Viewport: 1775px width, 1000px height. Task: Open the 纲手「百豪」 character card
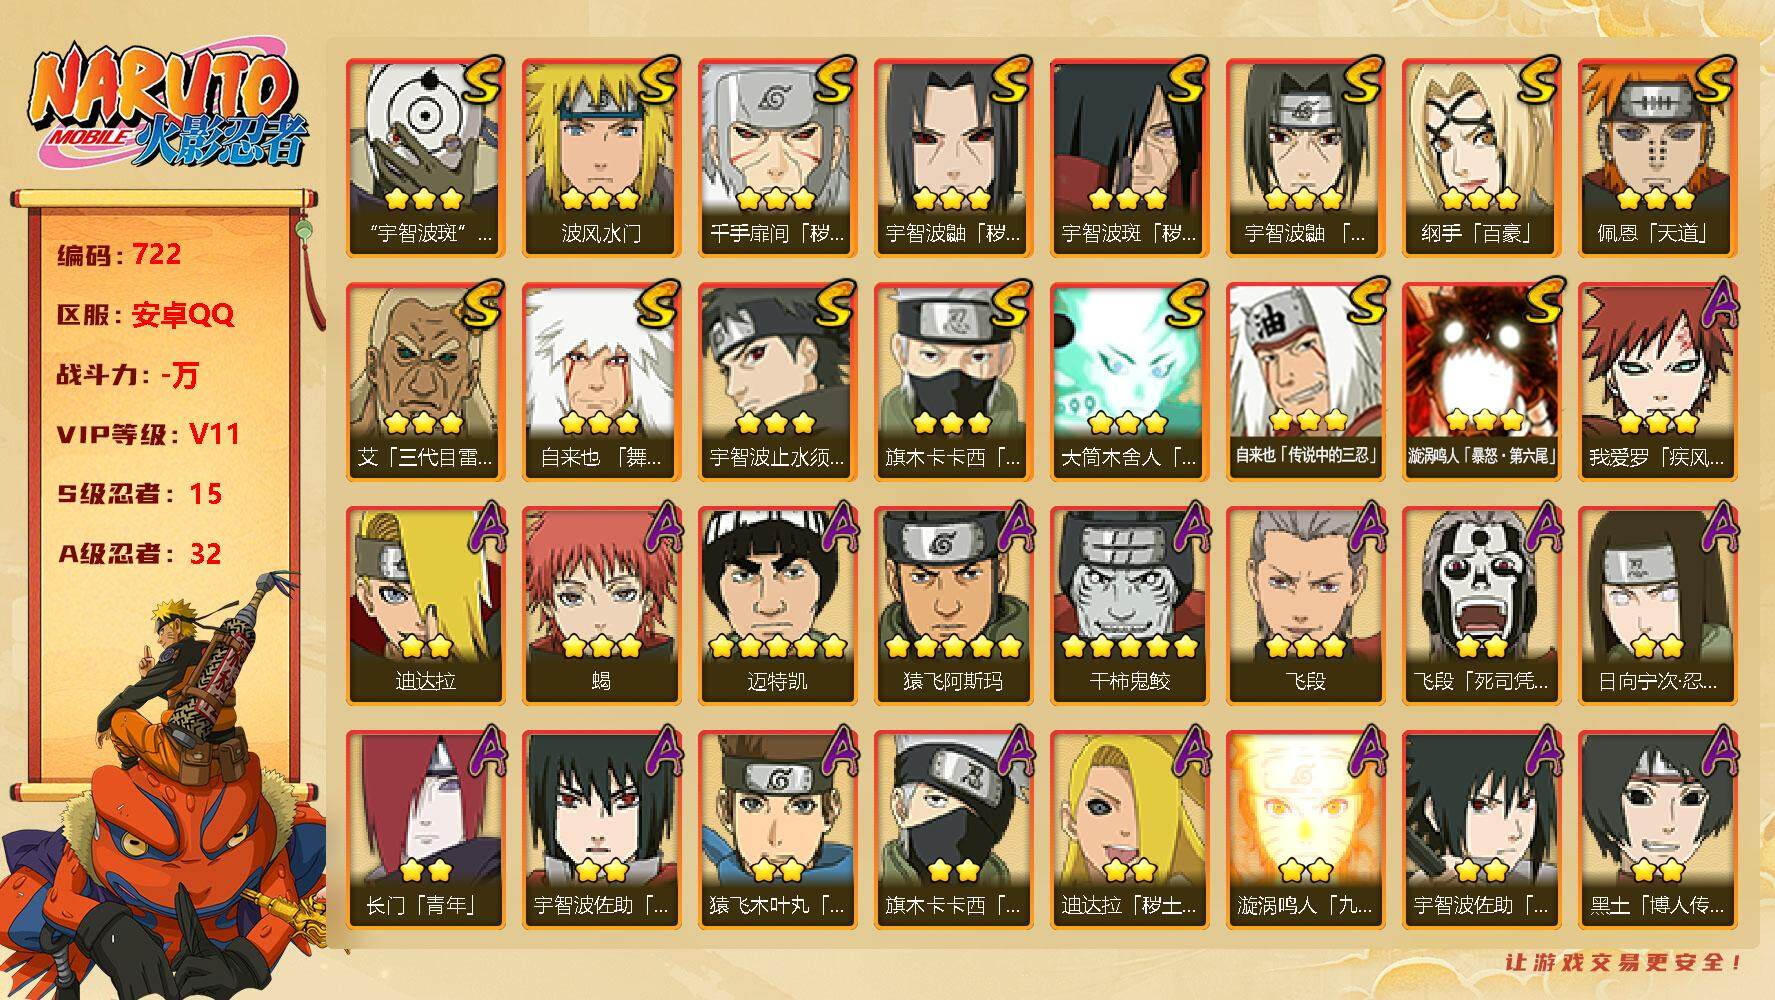click(x=1481, y=157)
